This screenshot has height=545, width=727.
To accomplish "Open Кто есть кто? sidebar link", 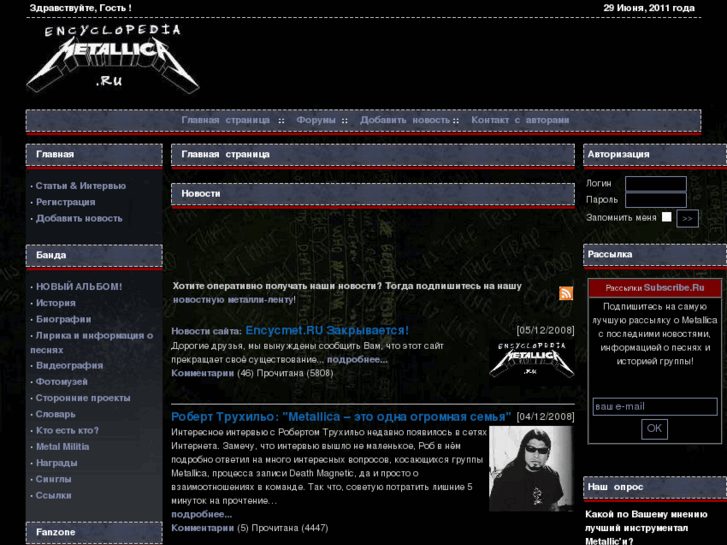I will pos(67,430).
